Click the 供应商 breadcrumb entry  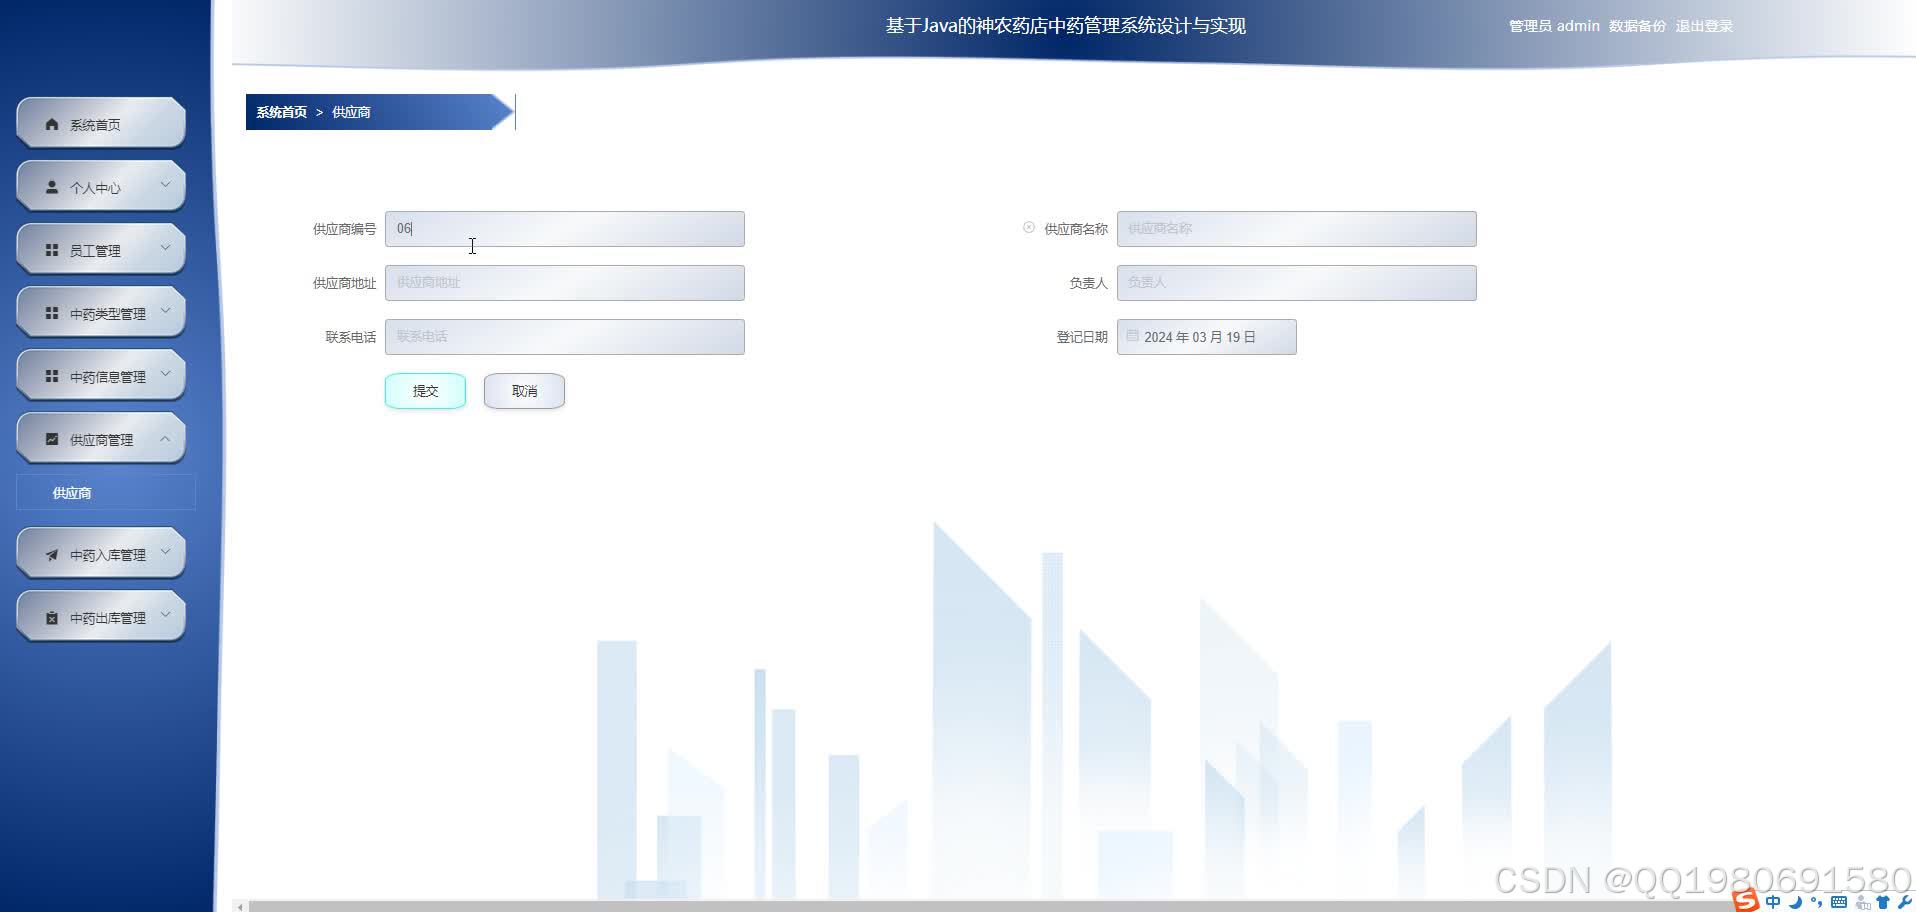351,112
